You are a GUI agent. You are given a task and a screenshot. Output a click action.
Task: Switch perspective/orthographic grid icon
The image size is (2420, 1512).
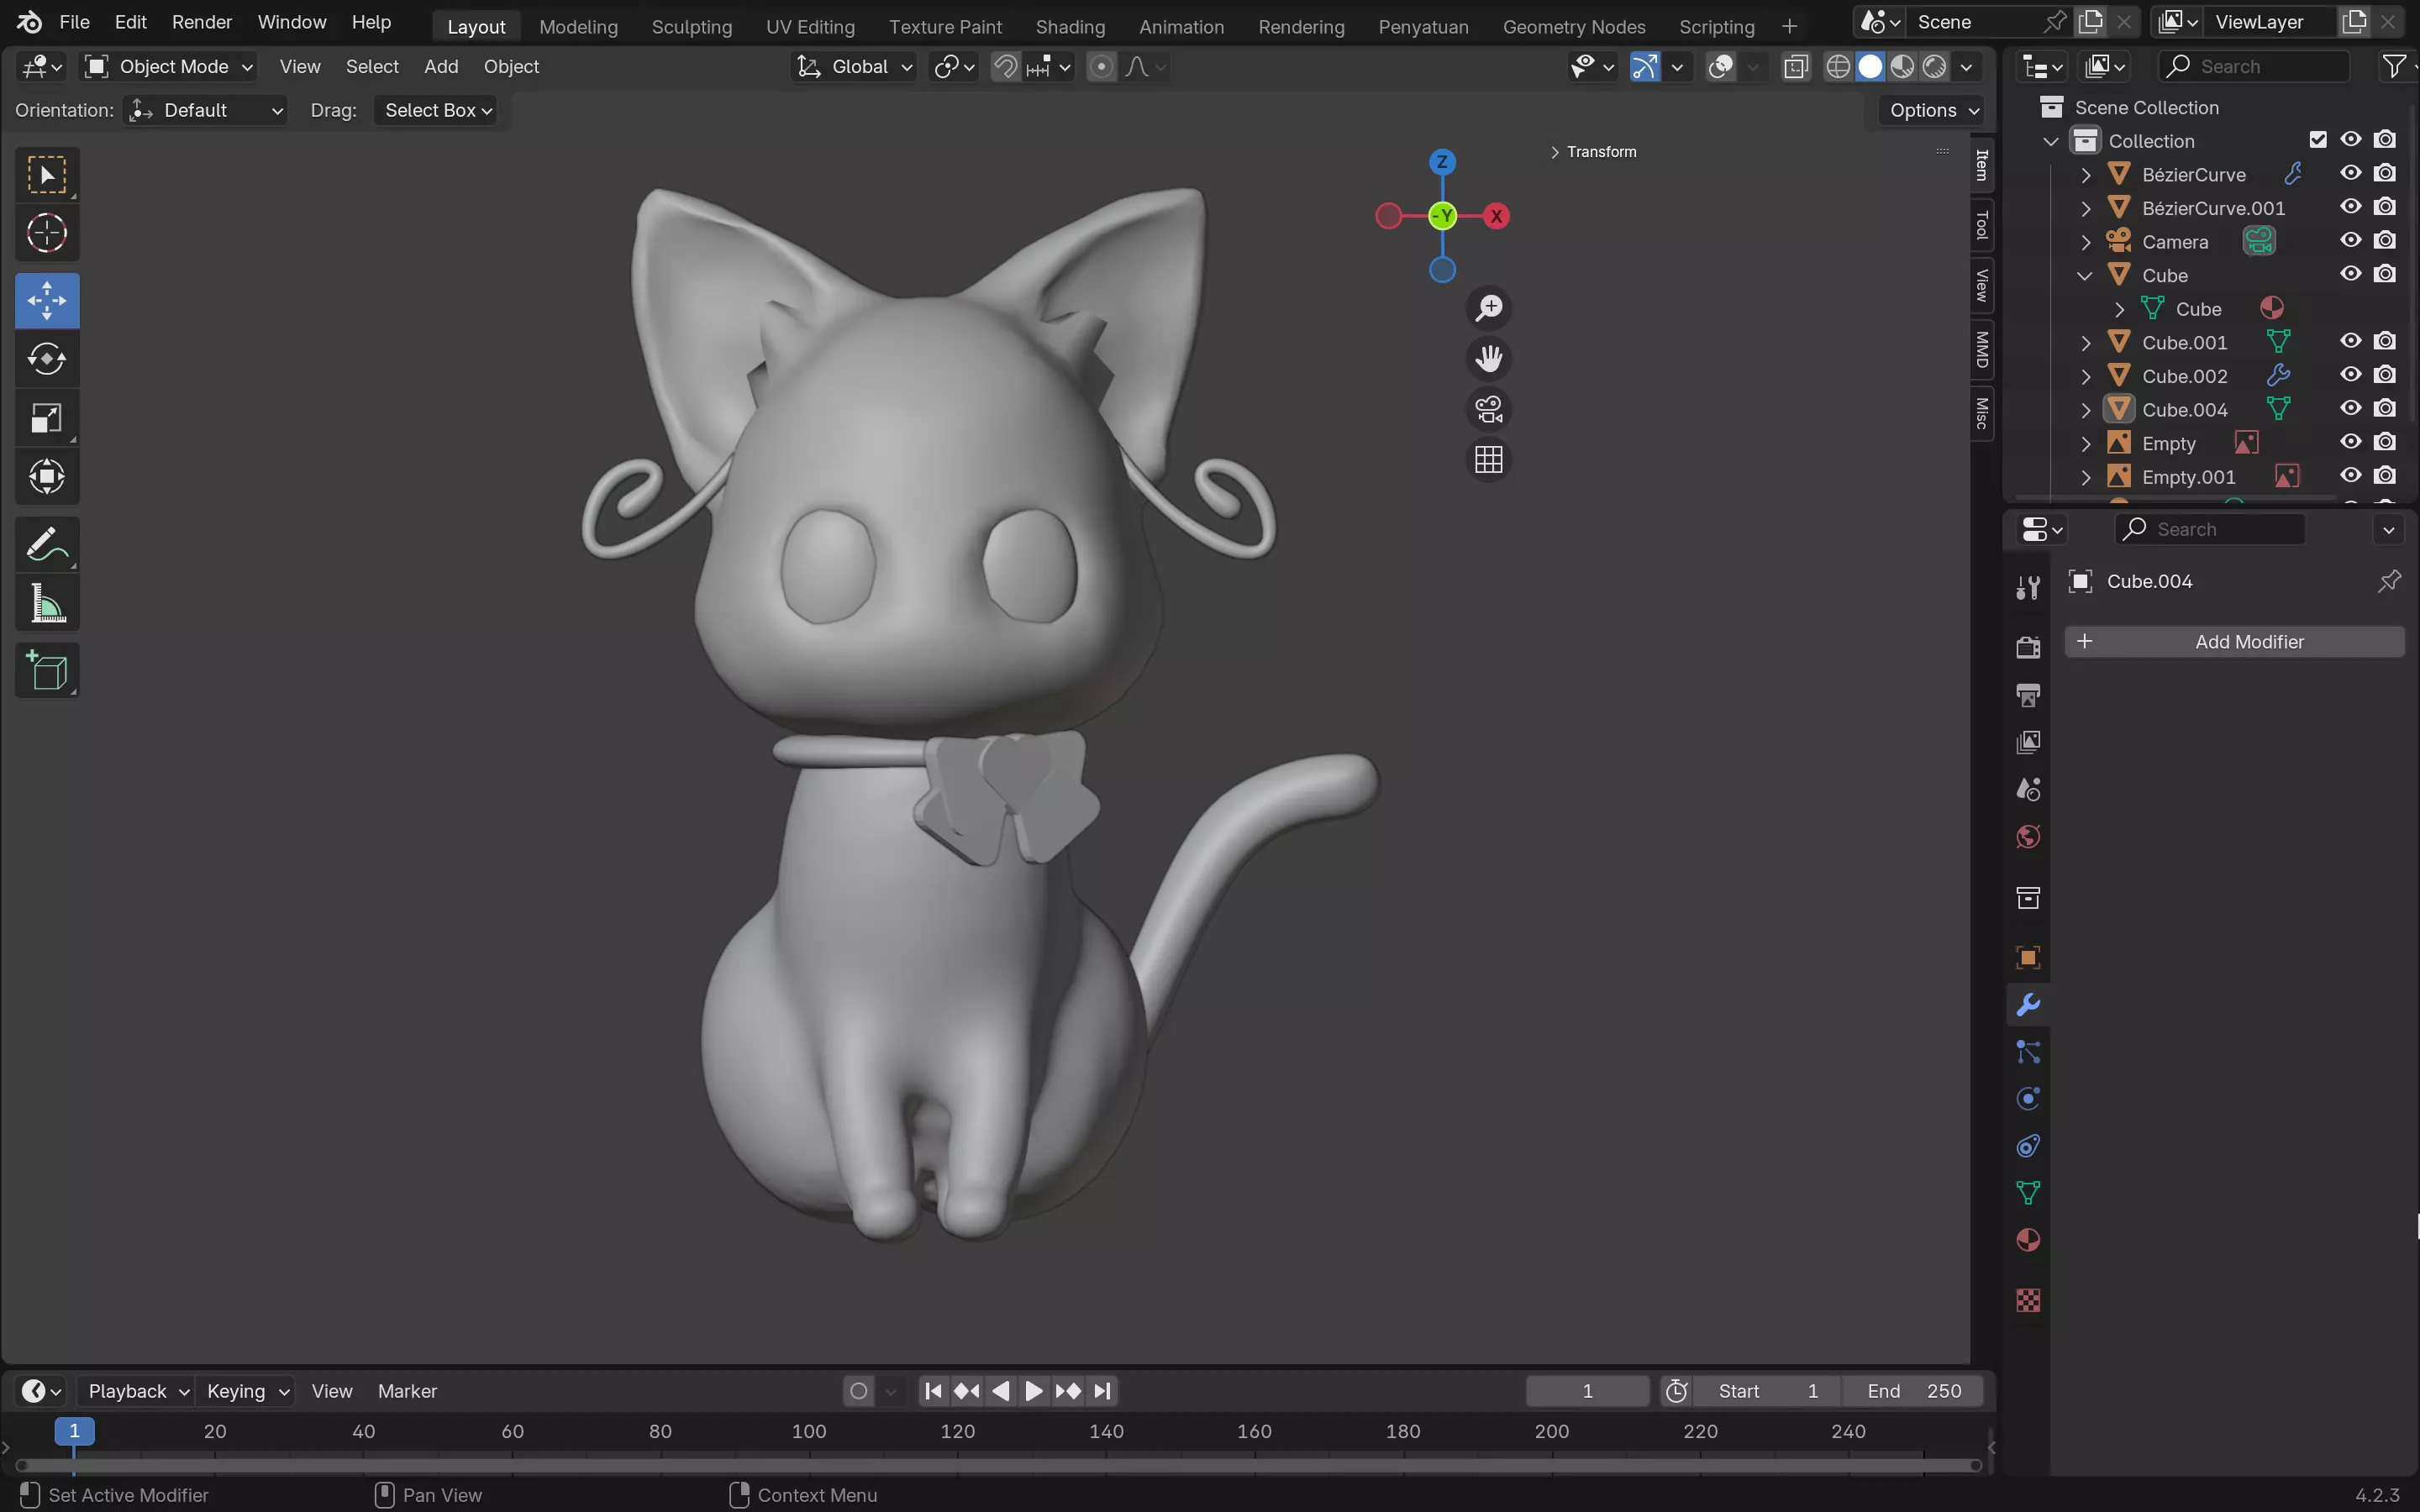coord(1489,460)
